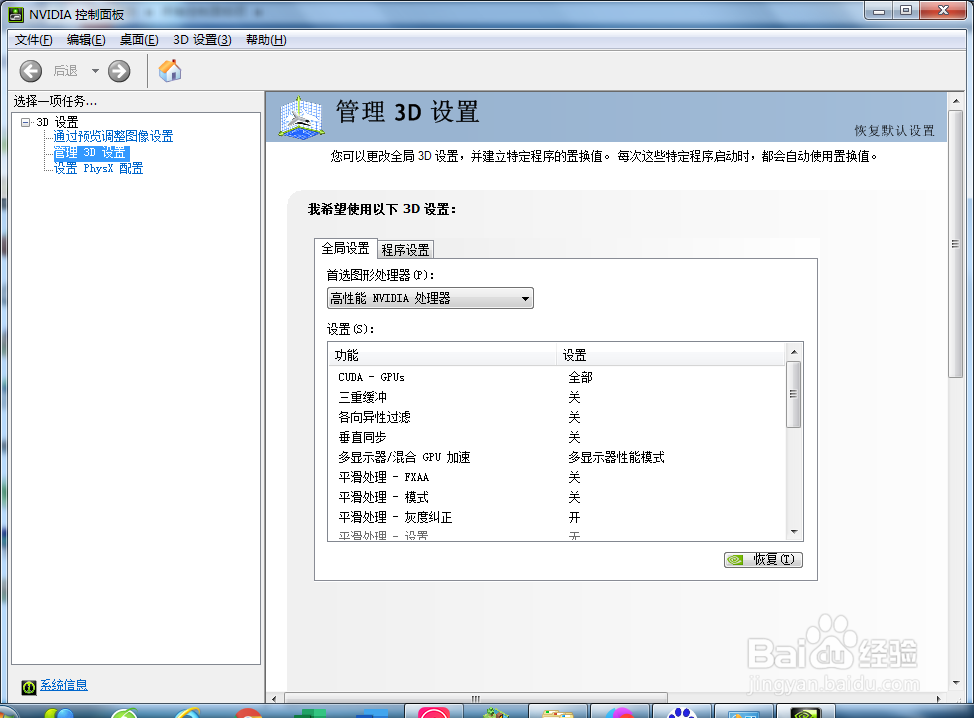The height and width of the screenshot is (718, 974).
Task: Click the settings list vertical scrollbar thumb
Action: [x=793, y=394]
